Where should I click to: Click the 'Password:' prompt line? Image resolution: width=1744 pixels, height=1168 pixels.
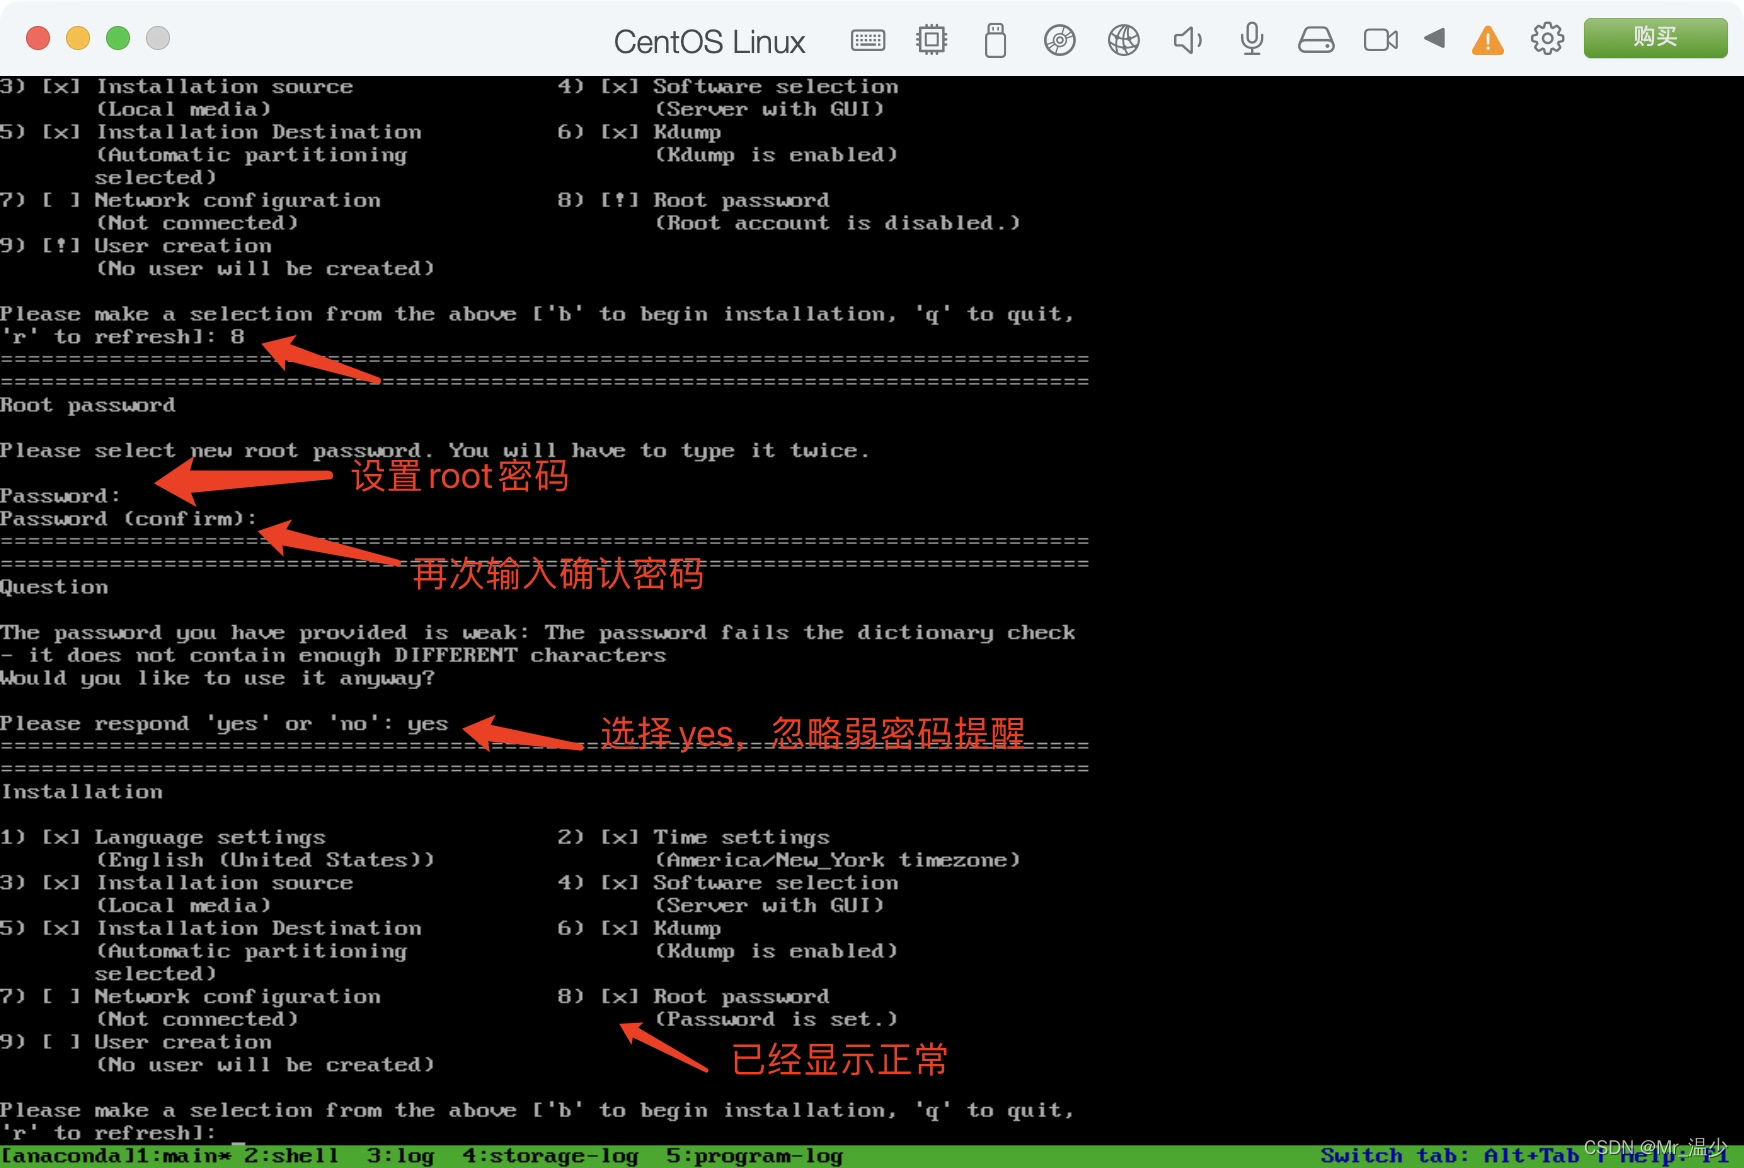tap(60, 496)
